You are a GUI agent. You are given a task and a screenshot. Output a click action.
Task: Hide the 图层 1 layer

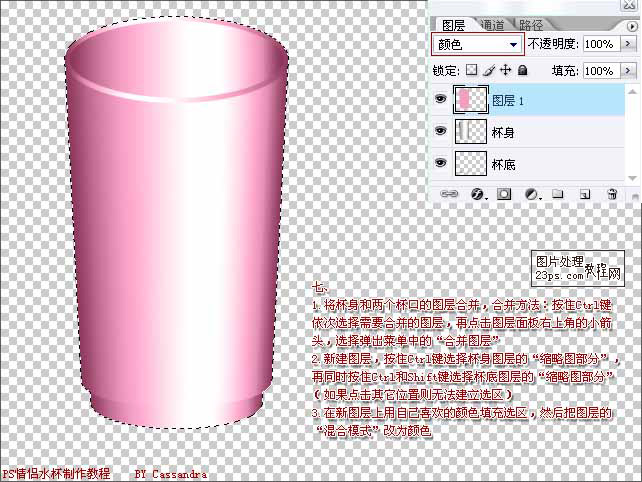point(440,99)
